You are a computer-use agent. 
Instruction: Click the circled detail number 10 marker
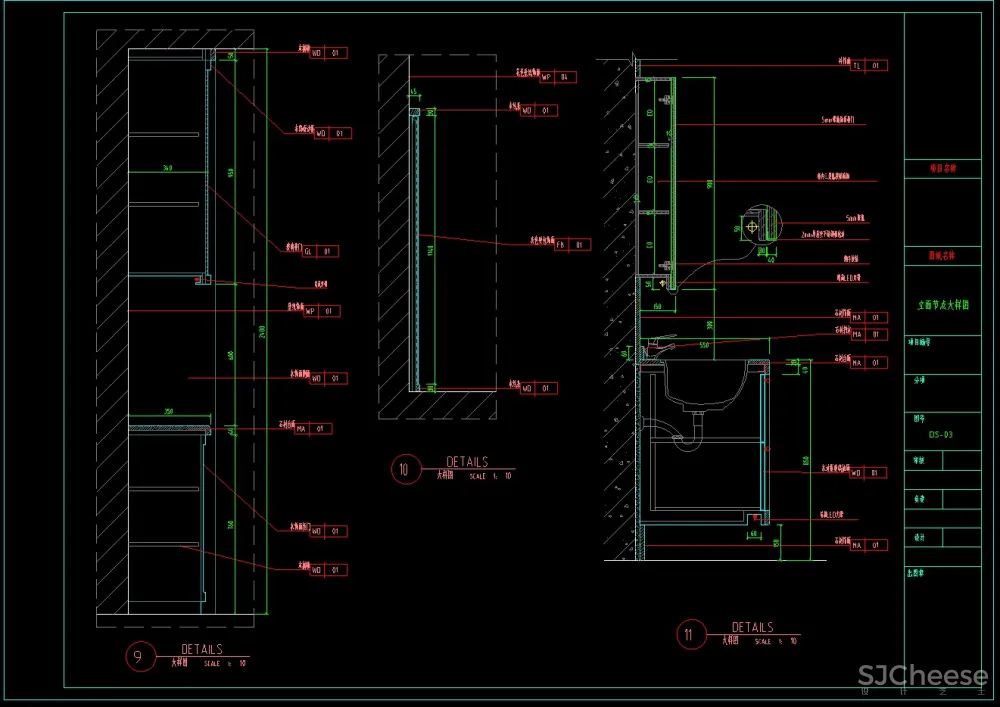point(406,469)
